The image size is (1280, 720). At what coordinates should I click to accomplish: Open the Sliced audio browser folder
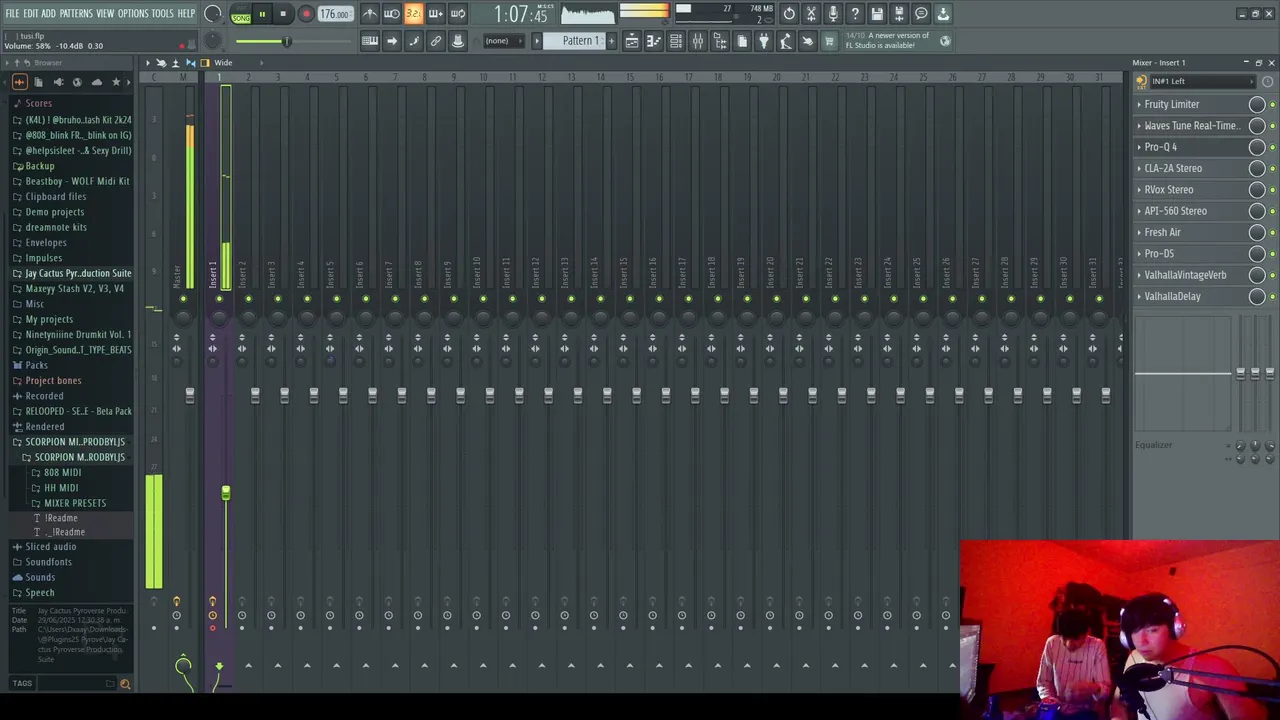point(50,547)
